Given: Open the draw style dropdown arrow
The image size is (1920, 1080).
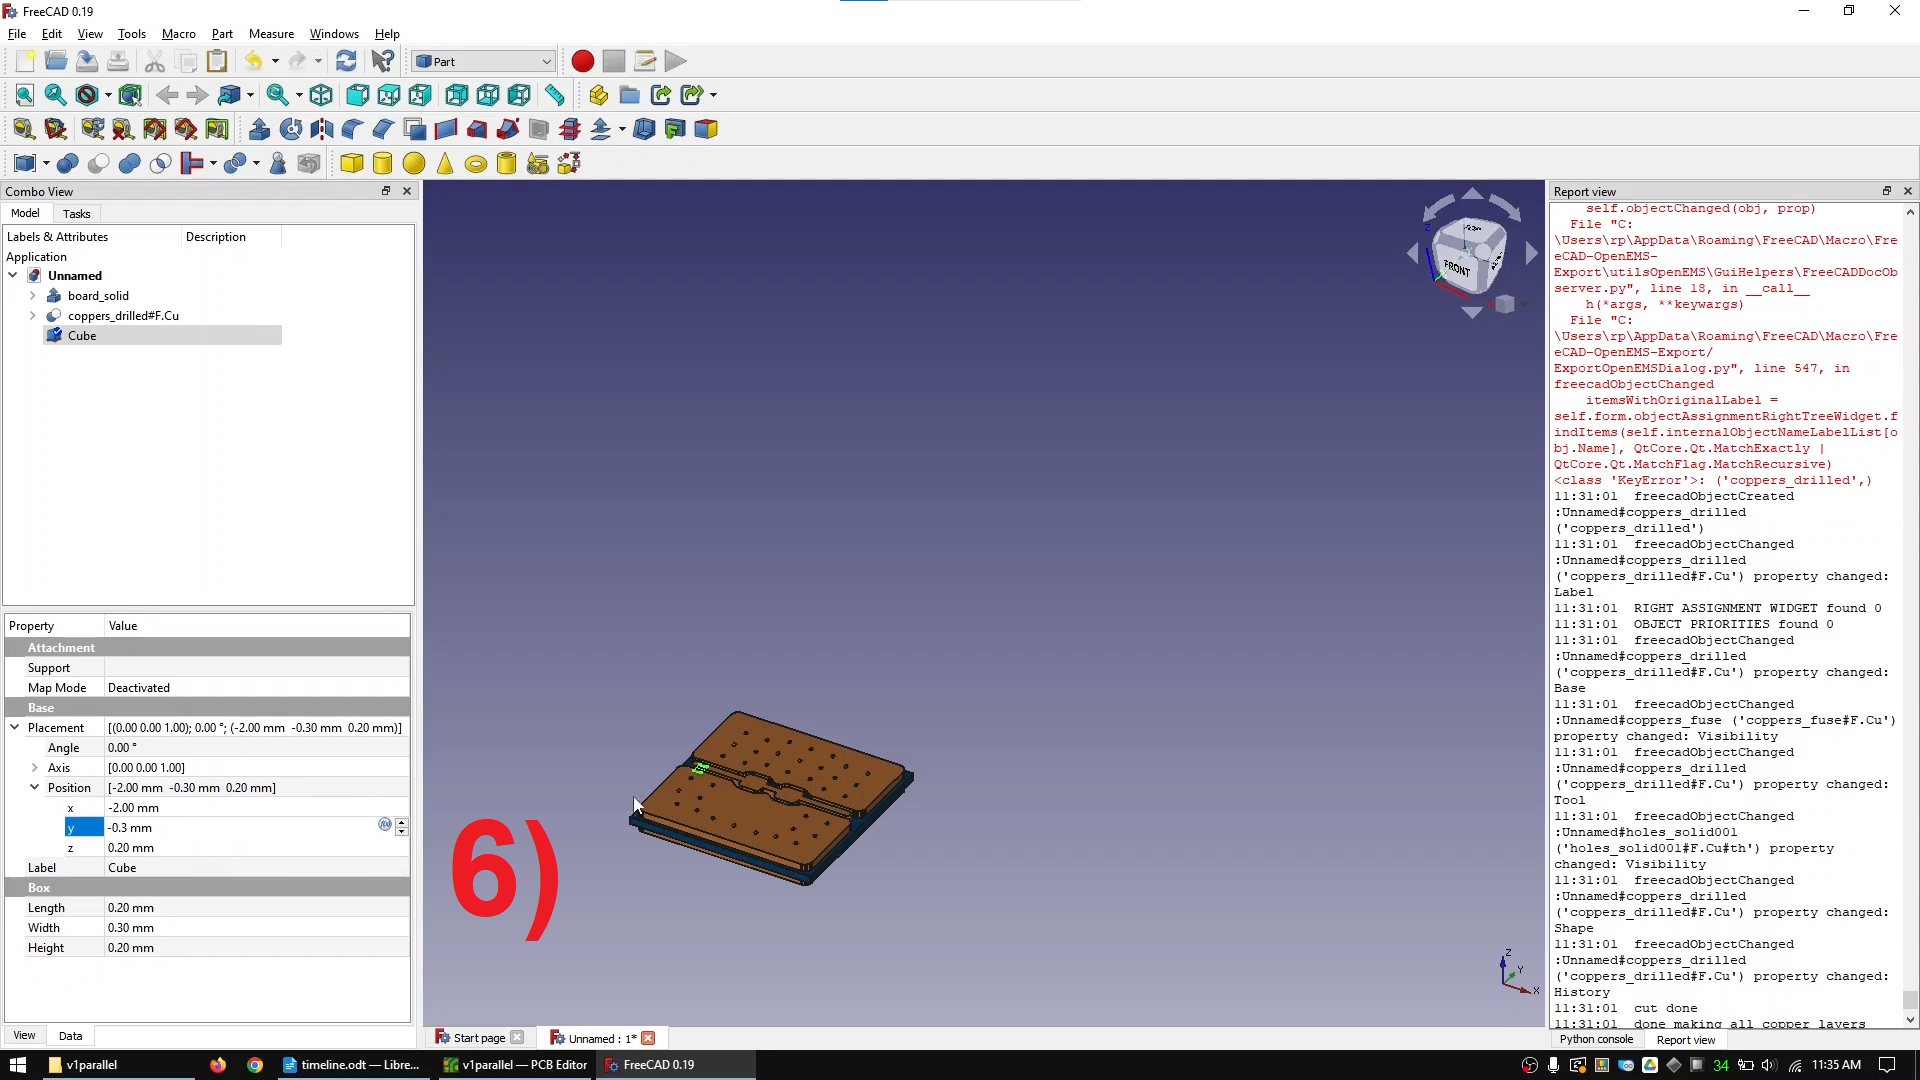Looking at the screenshot, I should 108,95.
